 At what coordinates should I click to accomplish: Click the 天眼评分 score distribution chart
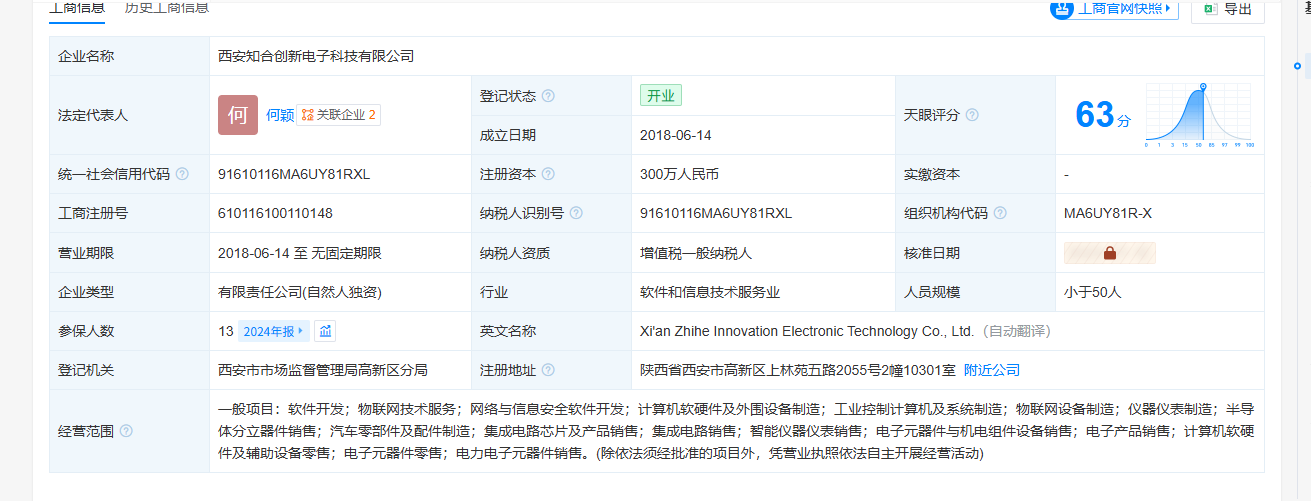(x=1200, y=115)
